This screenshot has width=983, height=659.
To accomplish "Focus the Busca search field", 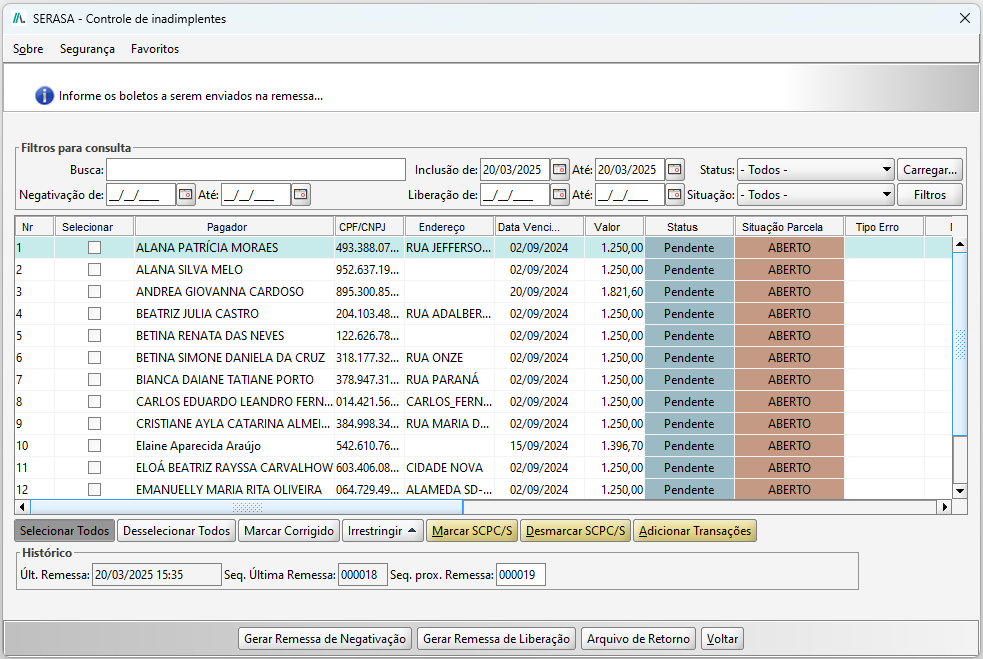I will pos(256,170).
